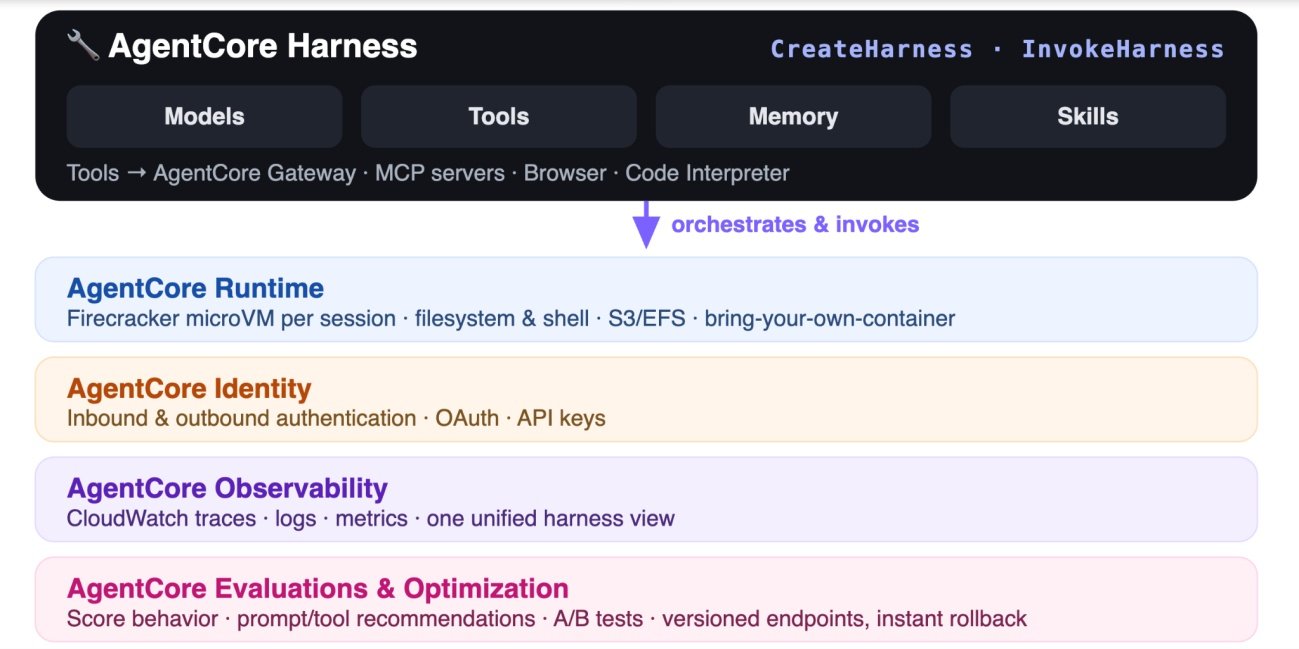Viewport: 1299px width, 649px height.
Task: Click the CreateHarness code label
Action: (x=871, y=49)
